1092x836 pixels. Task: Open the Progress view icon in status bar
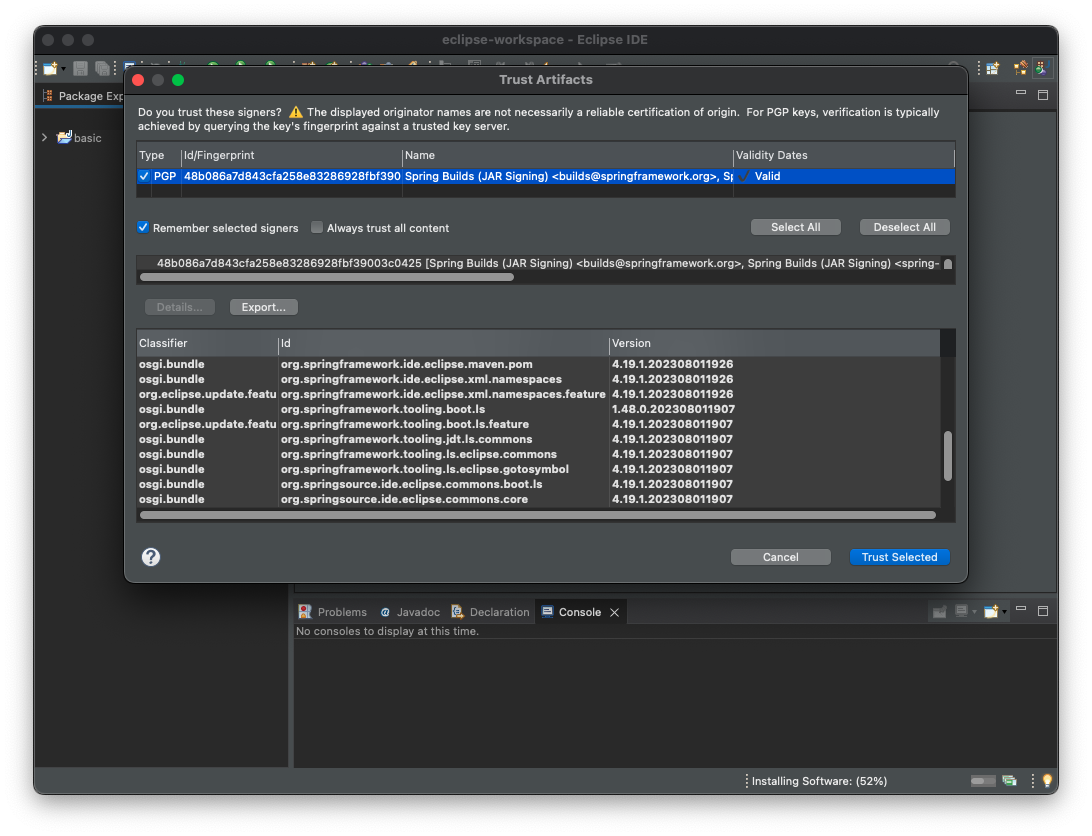[x=1009, y=781]
